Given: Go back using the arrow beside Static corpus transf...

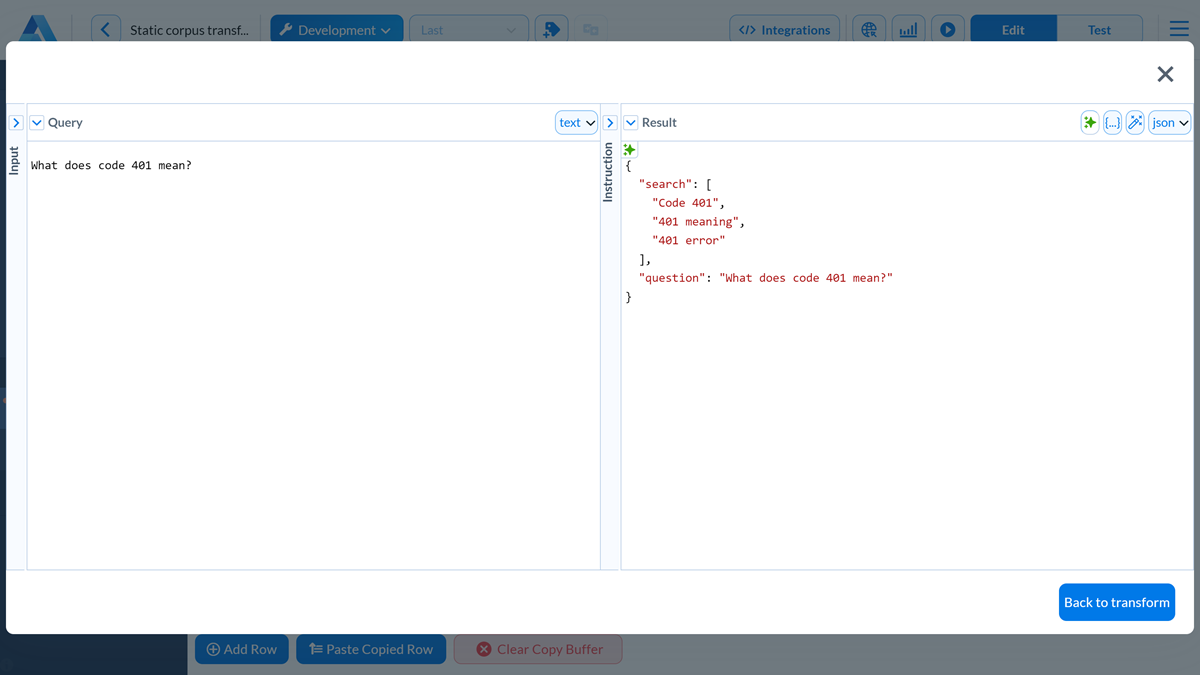Looking at the screenshot, I should (106, 28).
